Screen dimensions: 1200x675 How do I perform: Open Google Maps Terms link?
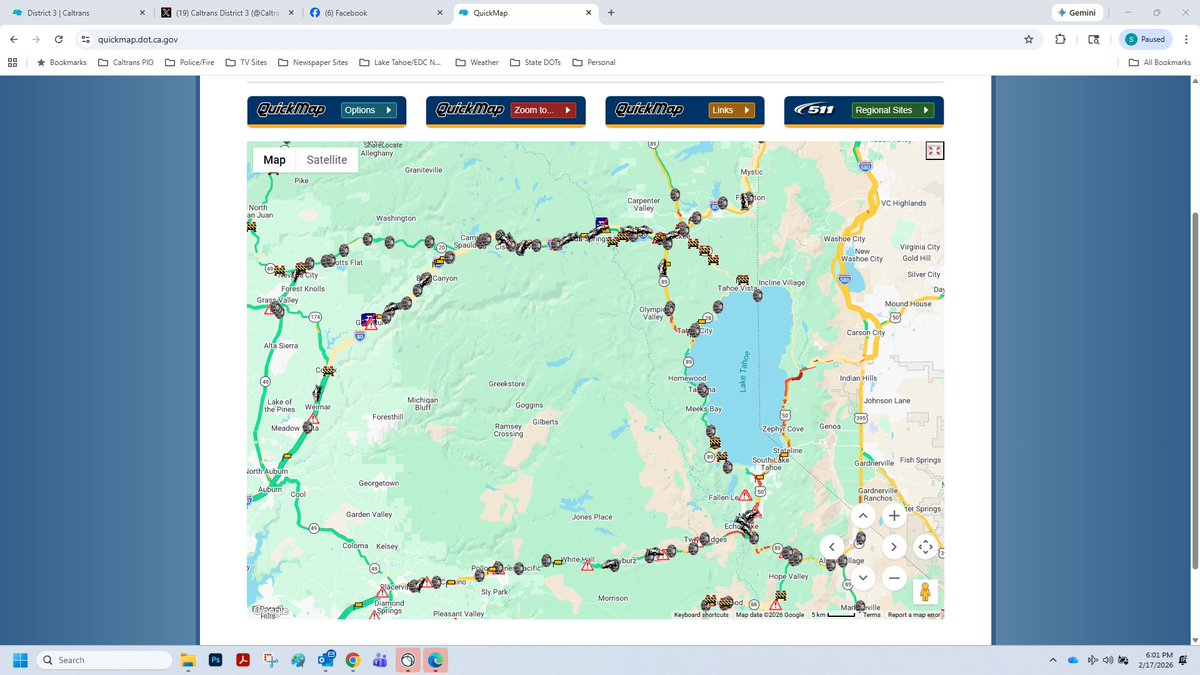pos(871,616)
